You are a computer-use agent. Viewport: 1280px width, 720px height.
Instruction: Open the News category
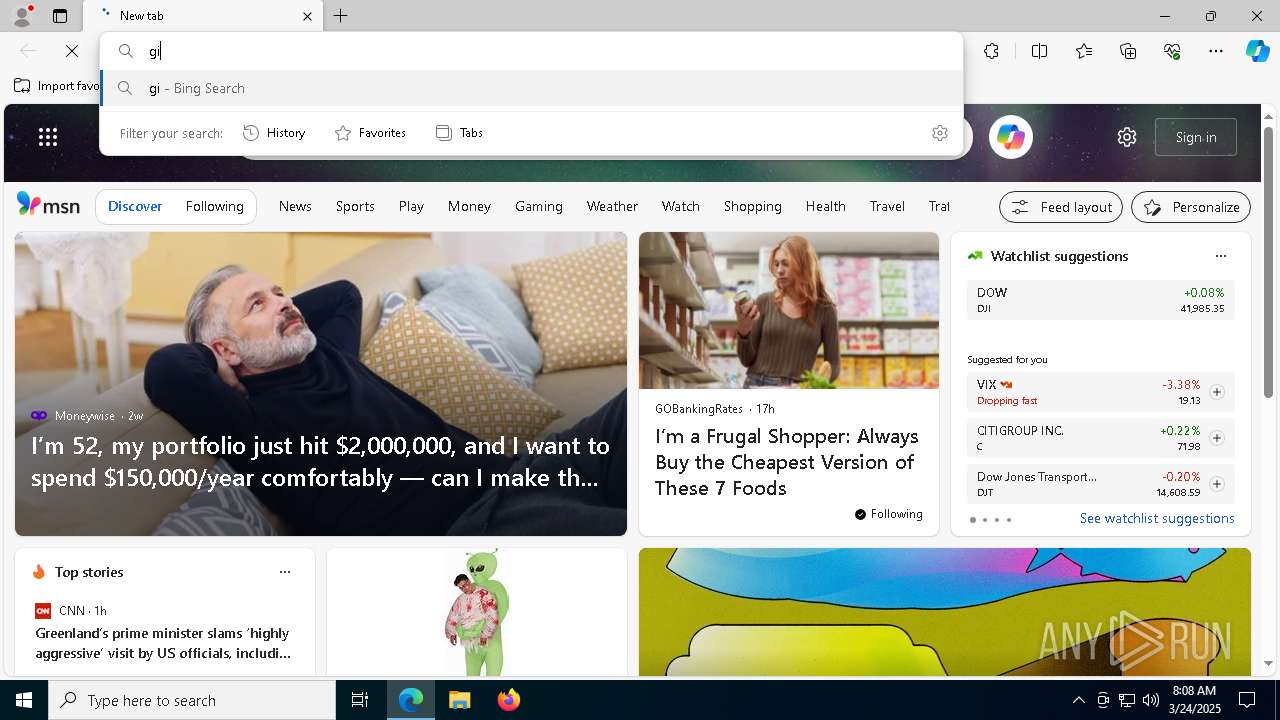[x=295, y=206]
